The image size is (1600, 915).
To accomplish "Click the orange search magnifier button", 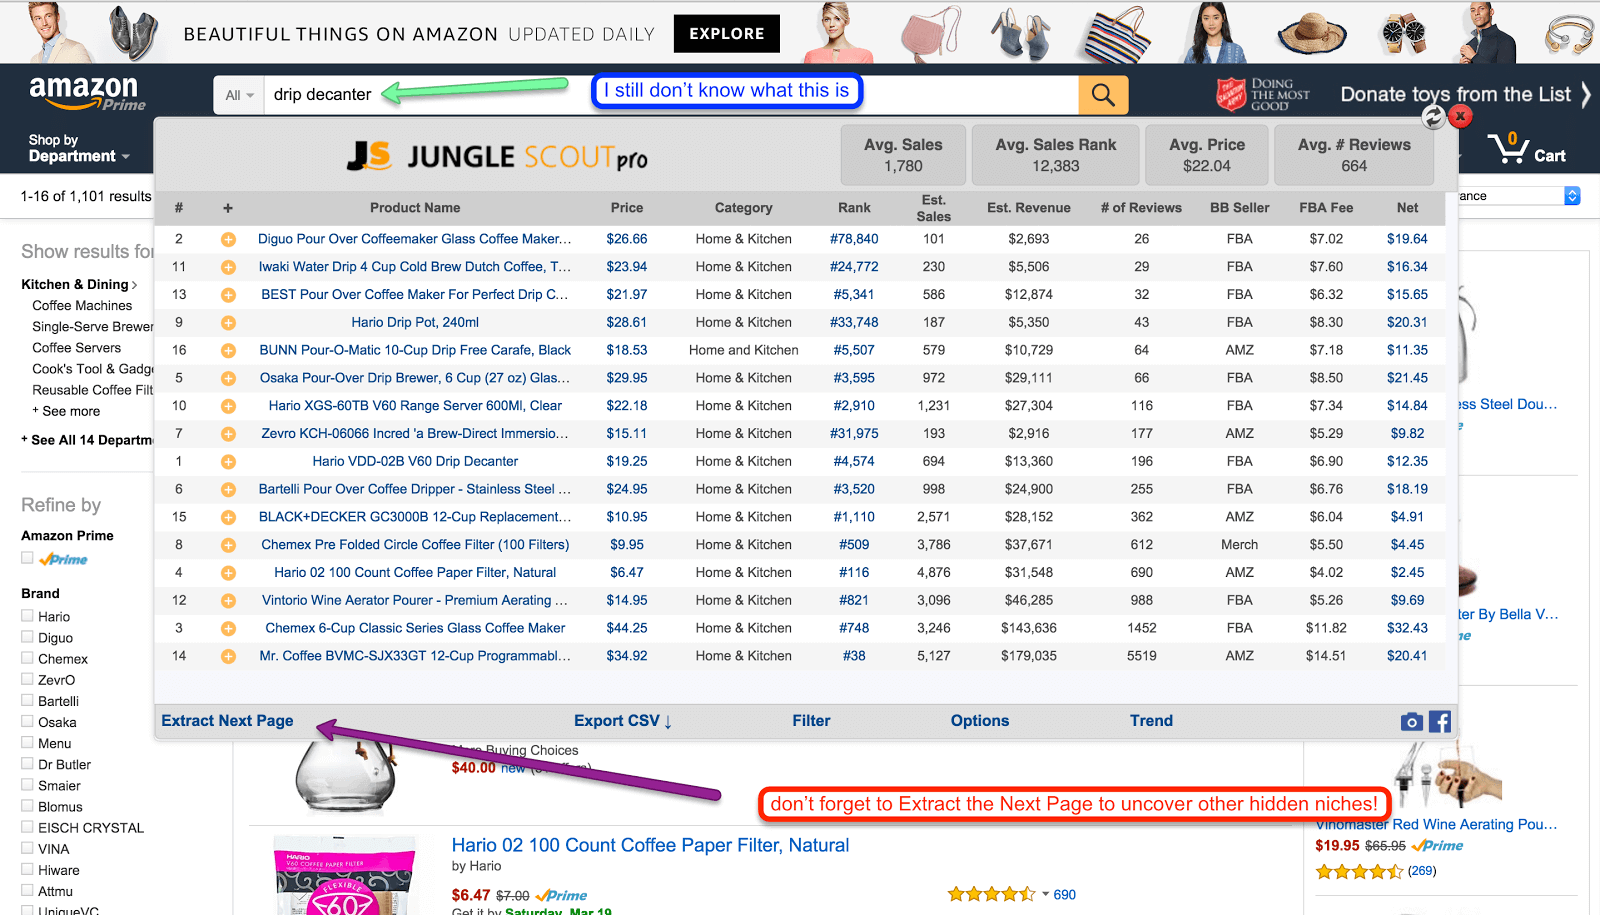I will pos(1103,95).
